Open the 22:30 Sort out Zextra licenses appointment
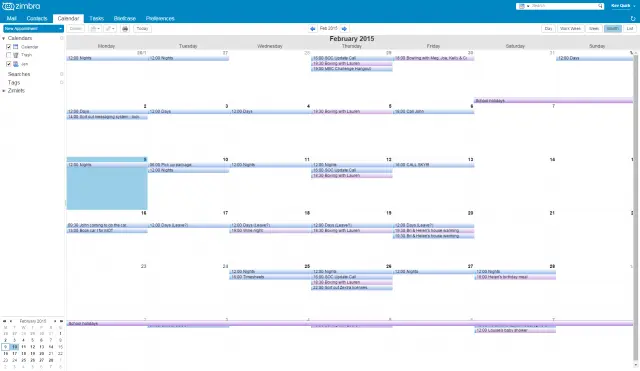 pos(352,288)
